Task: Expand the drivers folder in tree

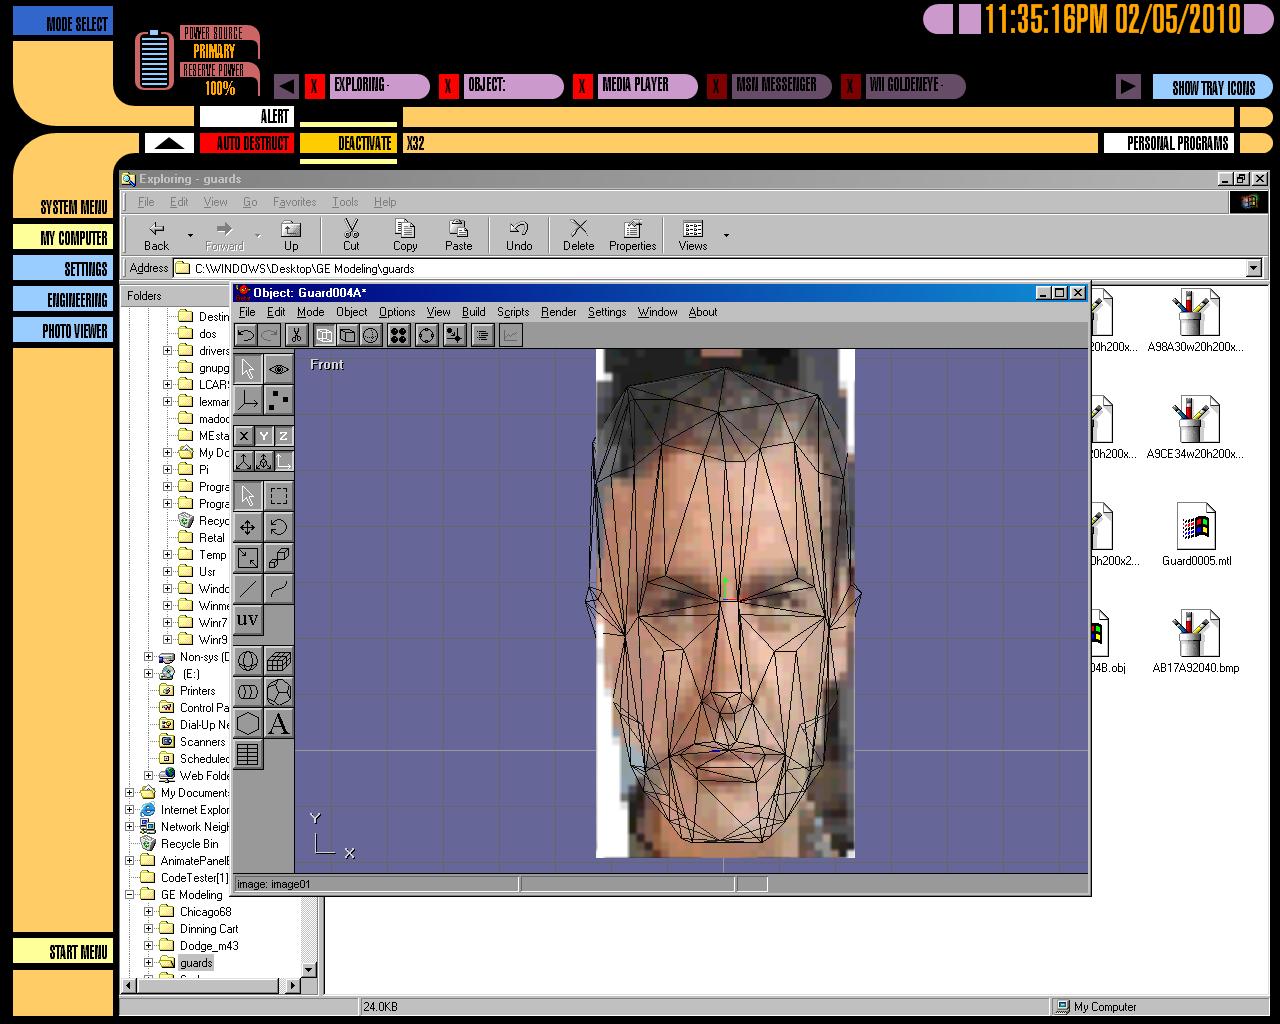Action: click(168, 351)
